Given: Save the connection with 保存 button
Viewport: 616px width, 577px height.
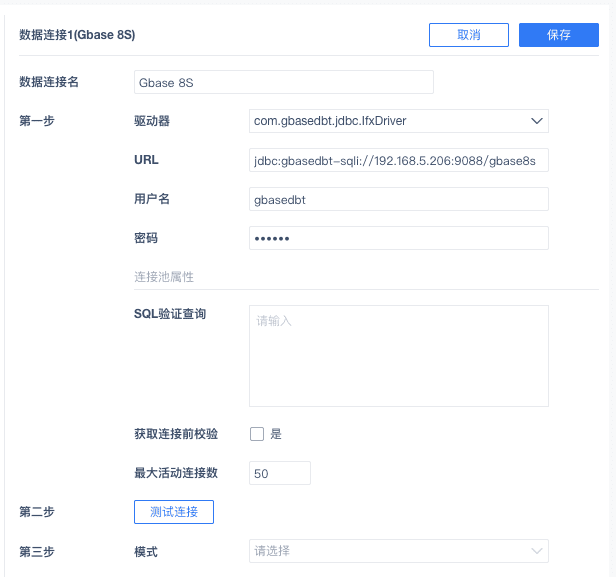Looking at the screenshot, I should pos(559,35).
